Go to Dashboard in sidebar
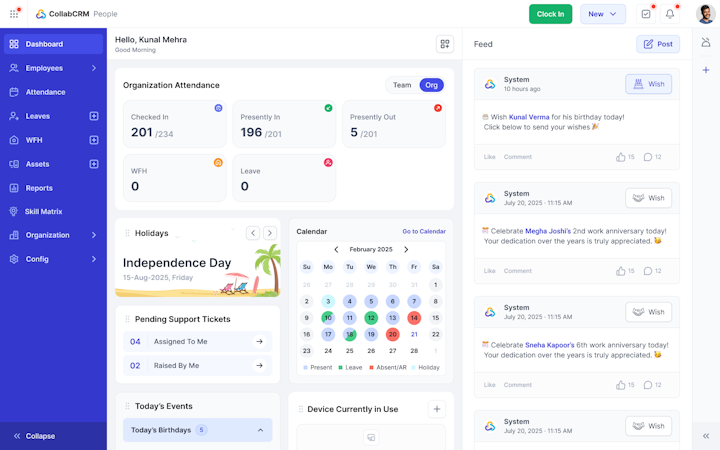720x450 pixels. pos(53,44)
